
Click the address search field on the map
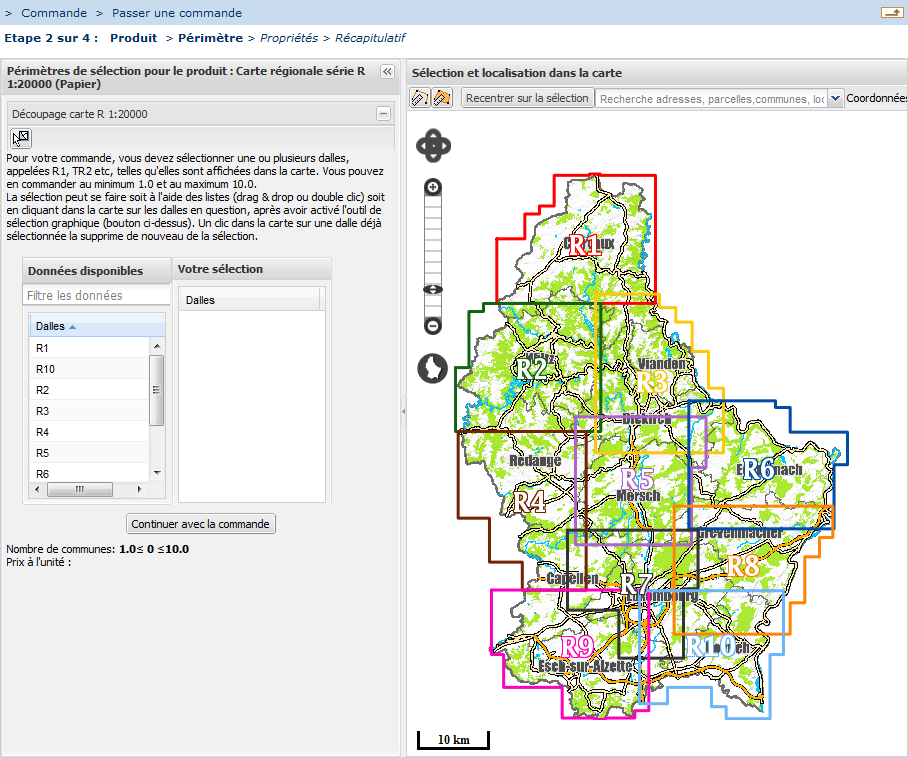[710, 99]
